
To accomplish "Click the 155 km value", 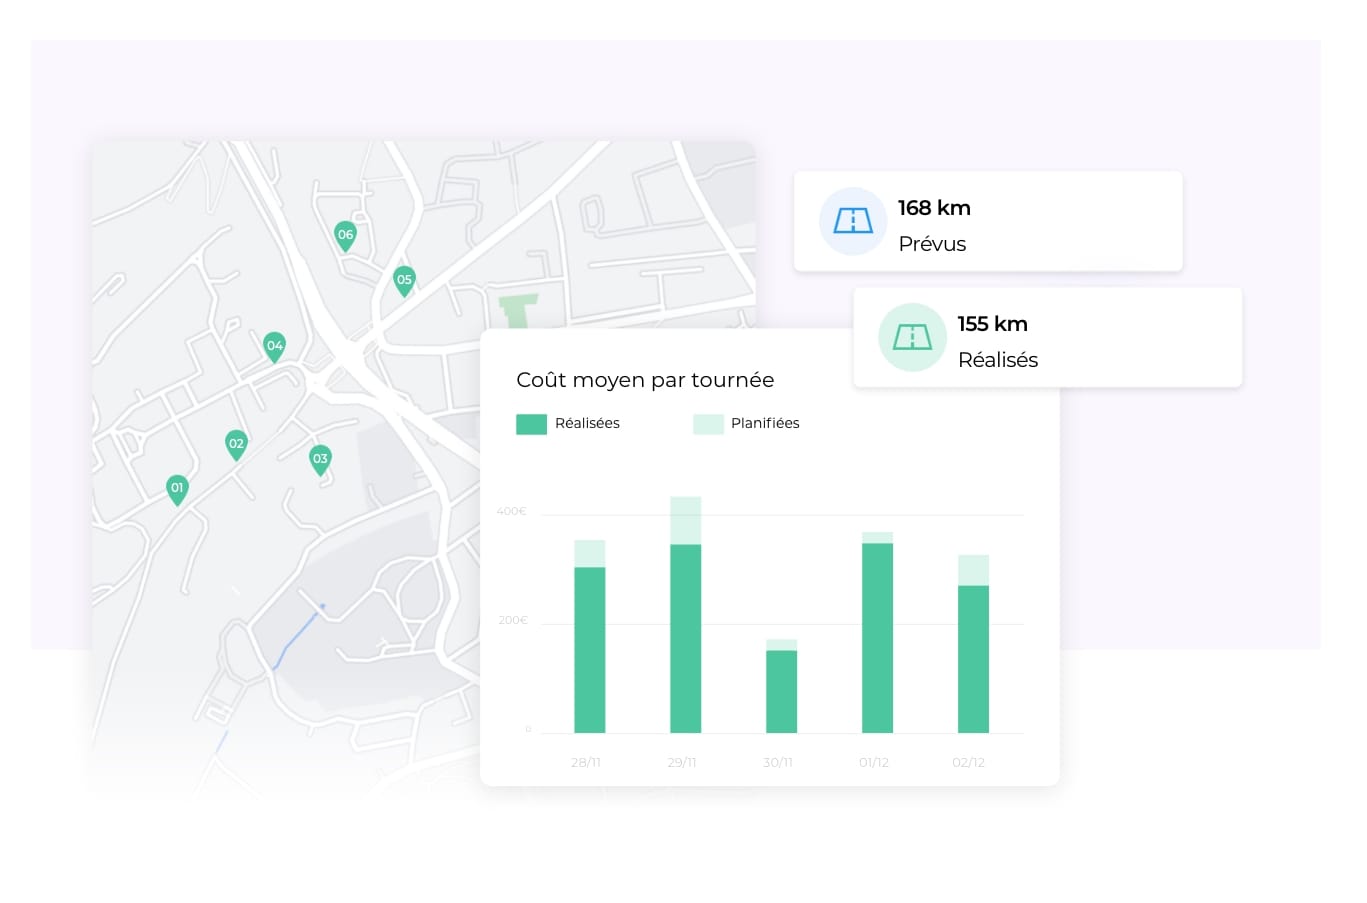I will coord(992,324).
